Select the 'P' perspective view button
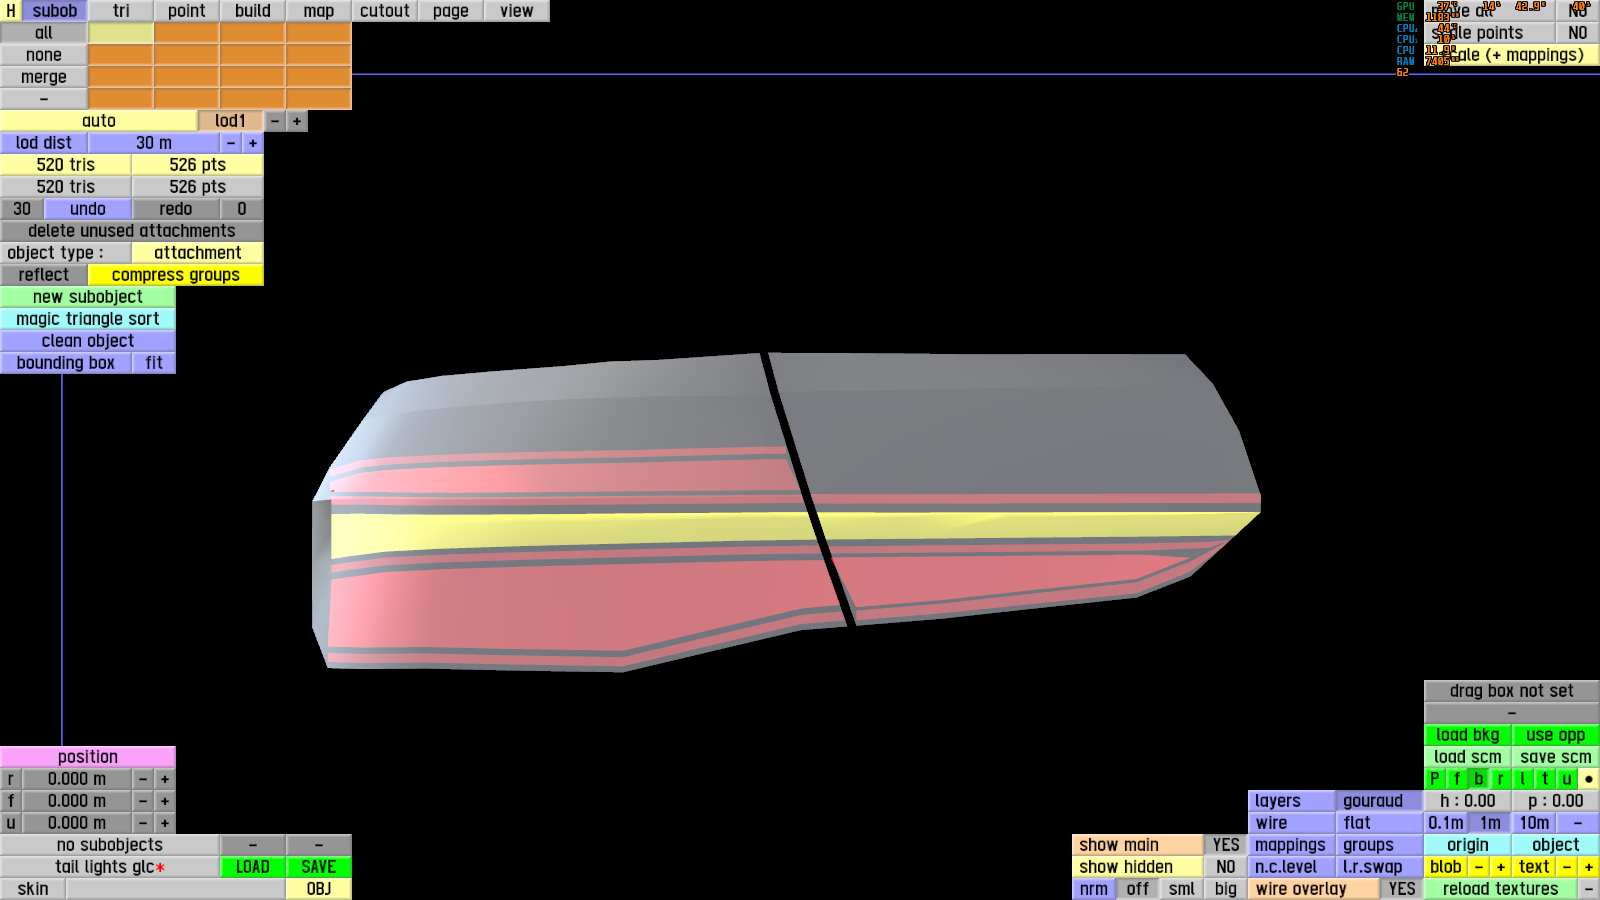The width and height of the screenshot is (1600, 900). point(1435,779)
